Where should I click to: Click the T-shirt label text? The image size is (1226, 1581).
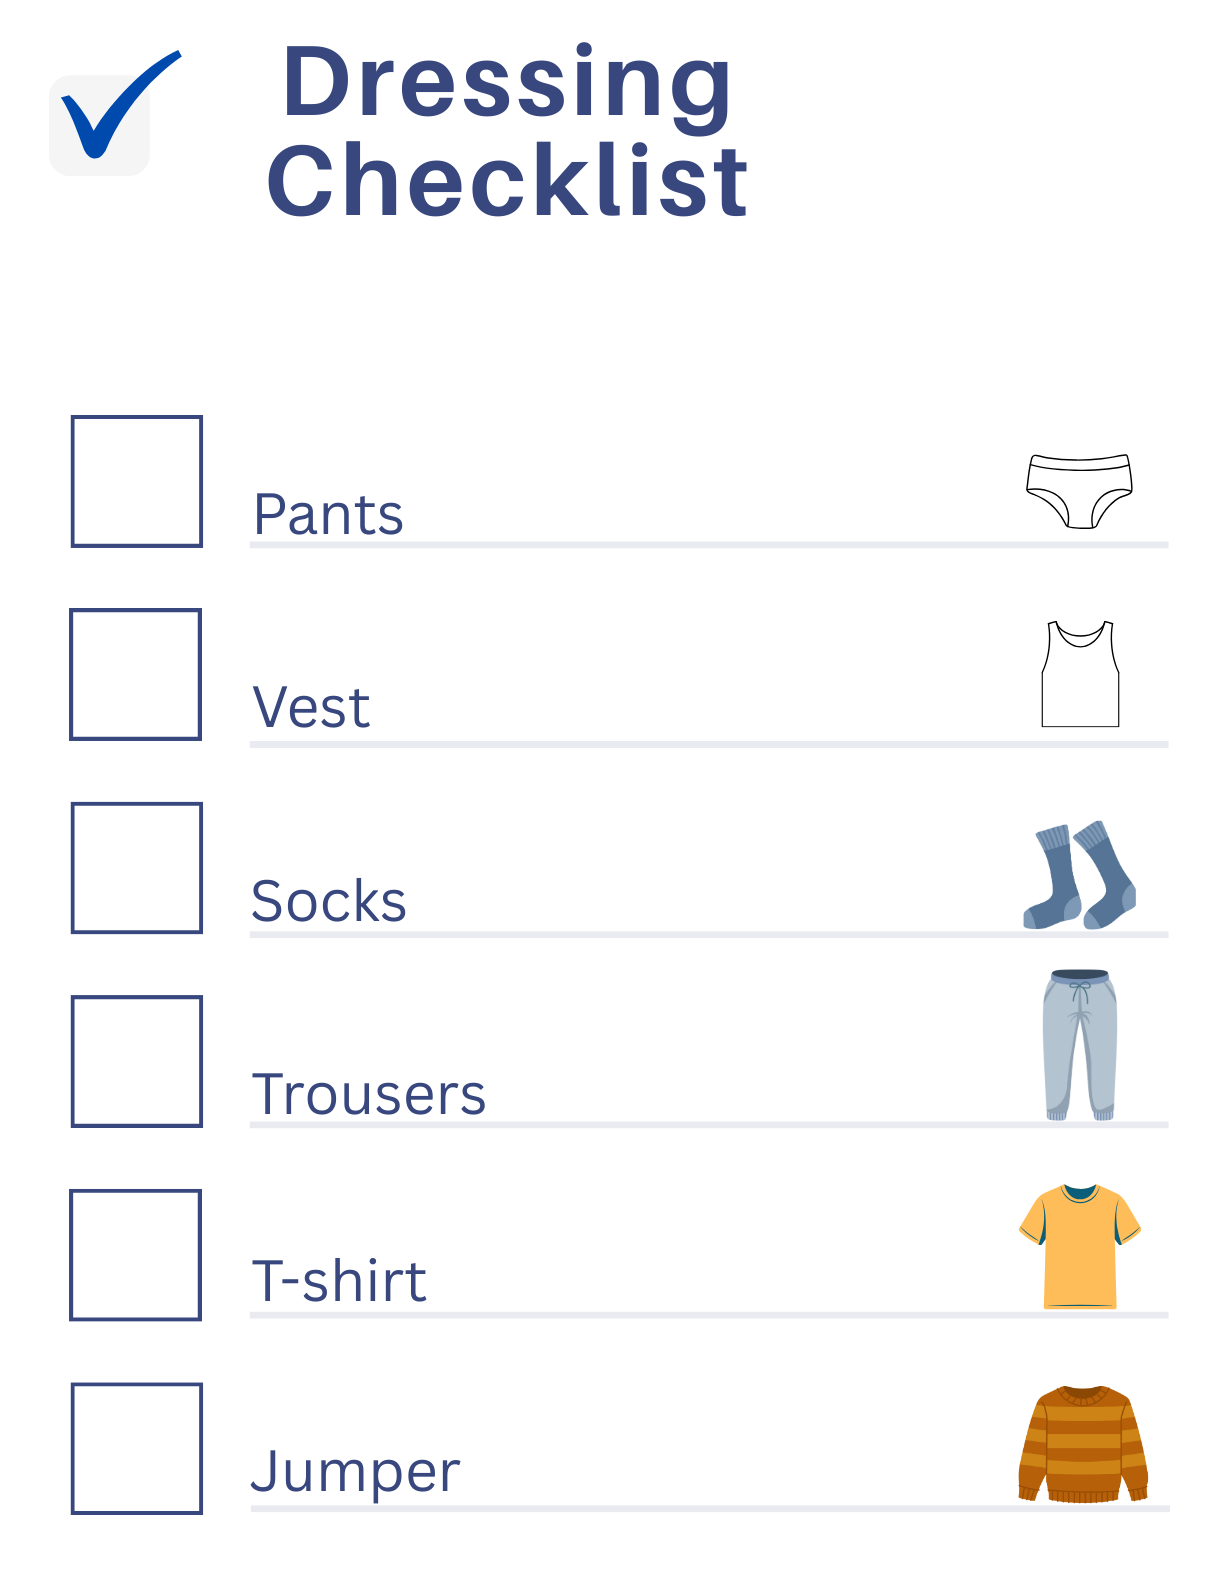tap(339, 1282)
